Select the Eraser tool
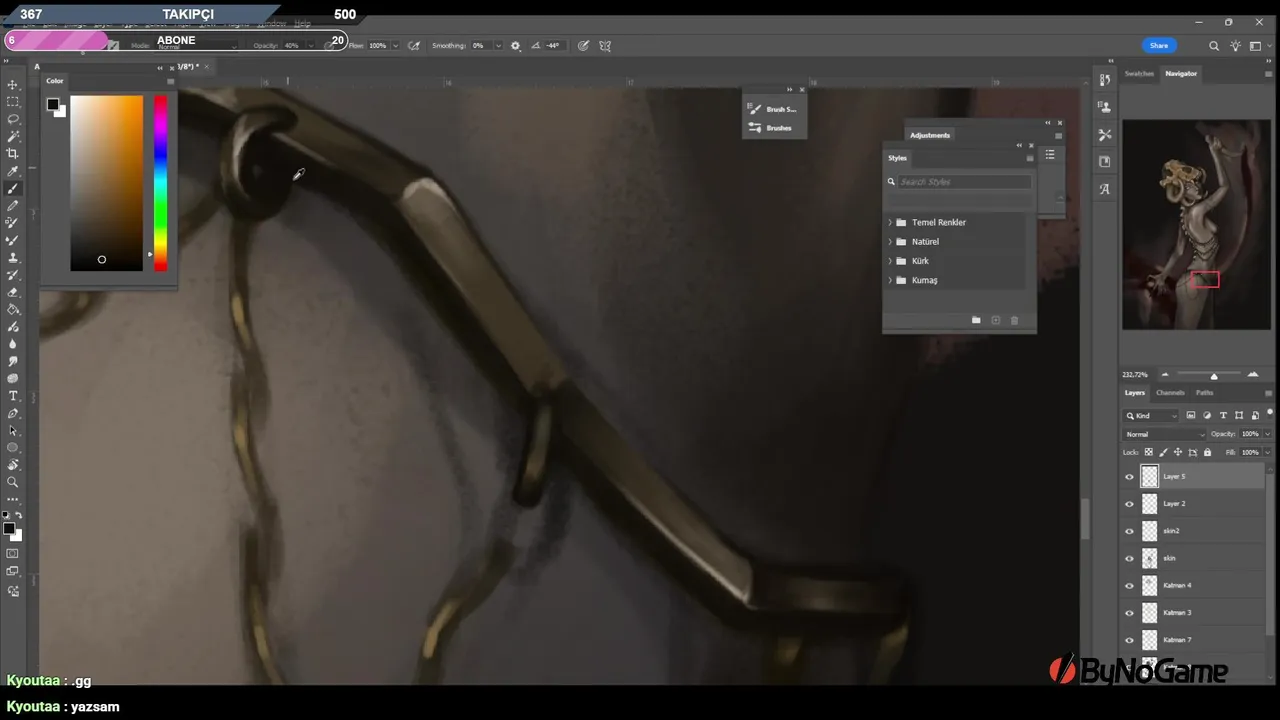The height and width of the screenshot is (720, 1280). pyautogui.click(x=13, y=292)
